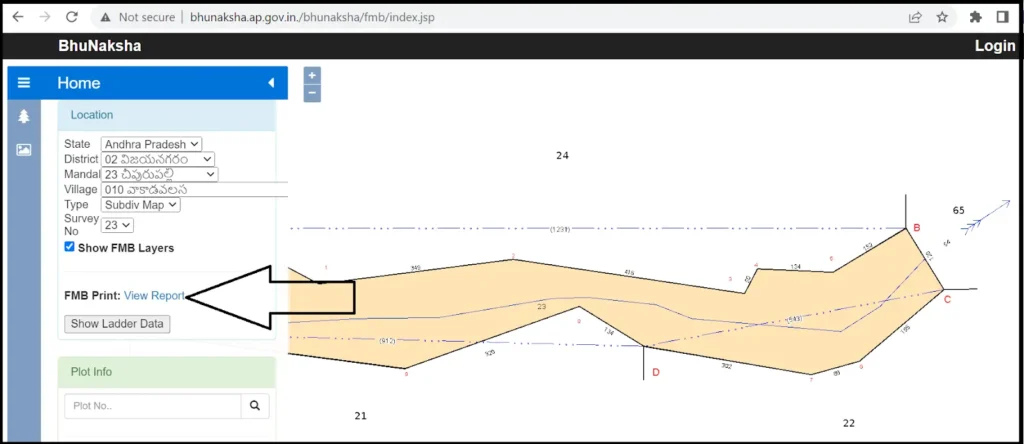The height and width of the screenshot is (444, 1024).
Task: Toggle the browser side panel icon
Action: (x=1002, y=18)
